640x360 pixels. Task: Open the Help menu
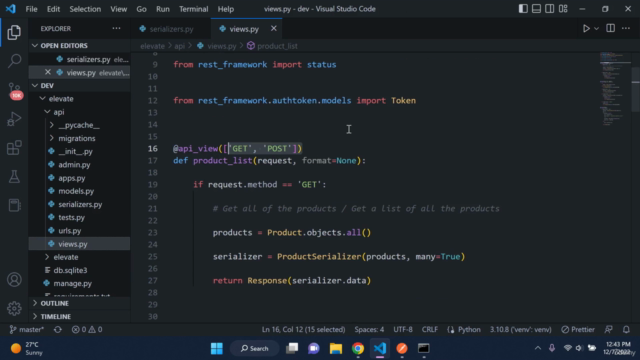tap(225, 9)
